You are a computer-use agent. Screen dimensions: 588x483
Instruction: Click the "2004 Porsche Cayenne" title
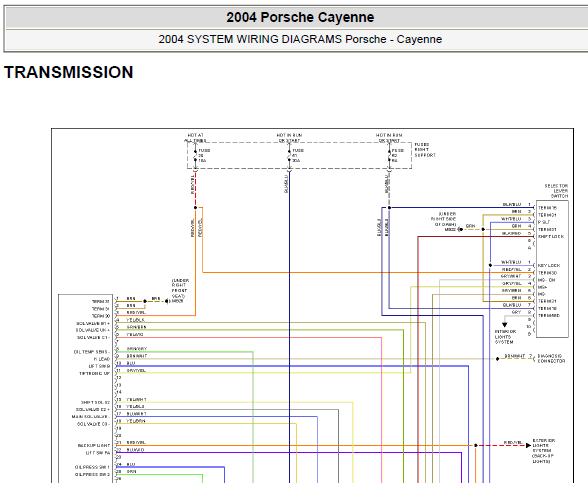pyautogui.click(x=300, y=17)
